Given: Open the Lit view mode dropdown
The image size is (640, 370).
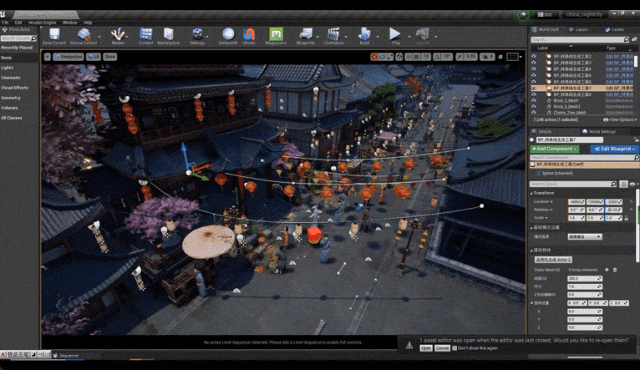Looking at the screenshot, I should point(93,57).
